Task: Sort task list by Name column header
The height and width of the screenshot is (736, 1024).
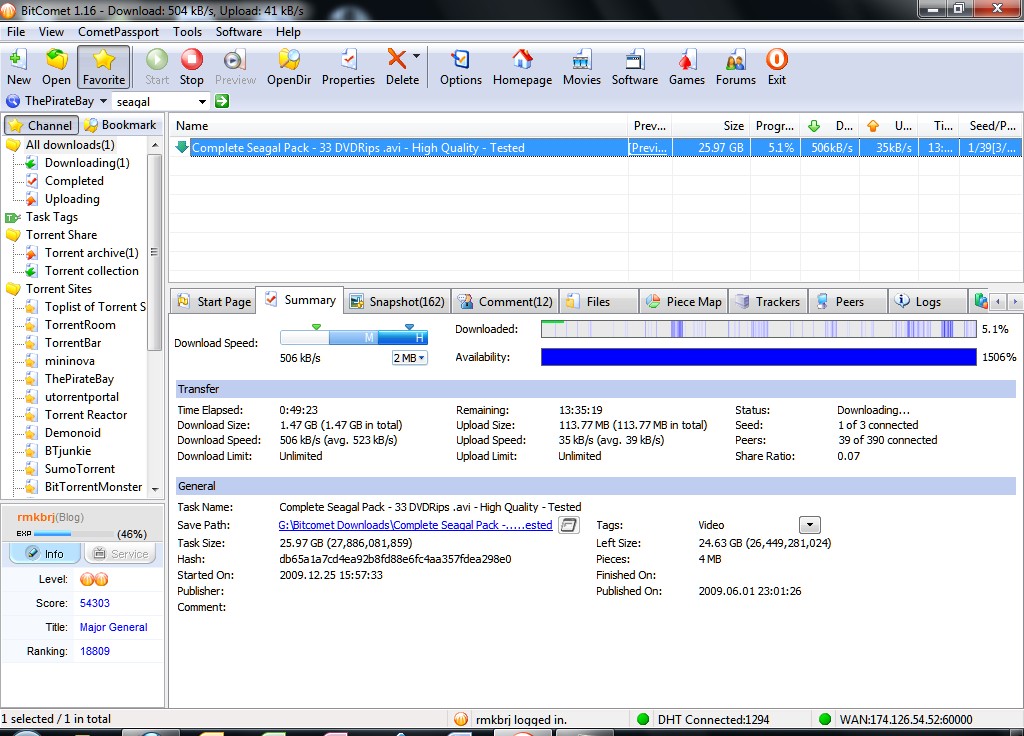Action: 399,125
